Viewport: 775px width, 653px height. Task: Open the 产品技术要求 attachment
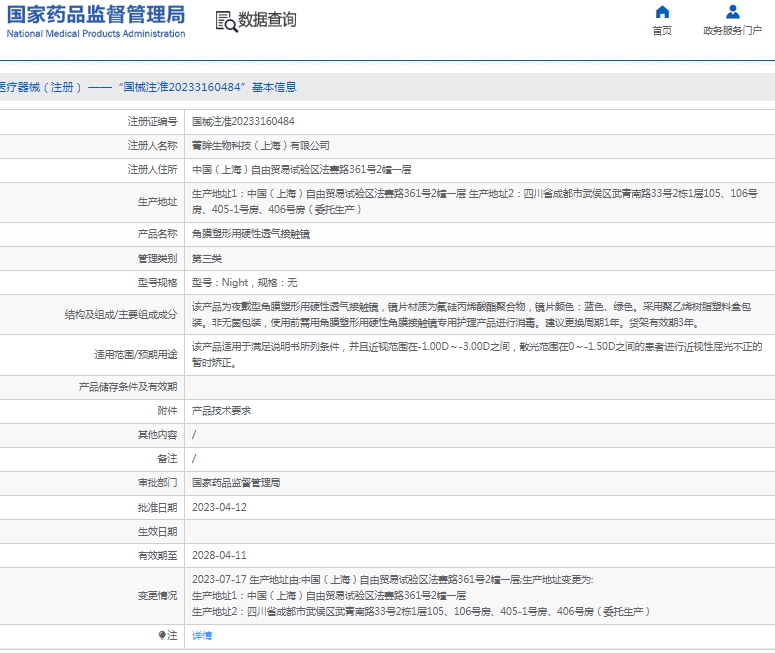pos(221,411)
